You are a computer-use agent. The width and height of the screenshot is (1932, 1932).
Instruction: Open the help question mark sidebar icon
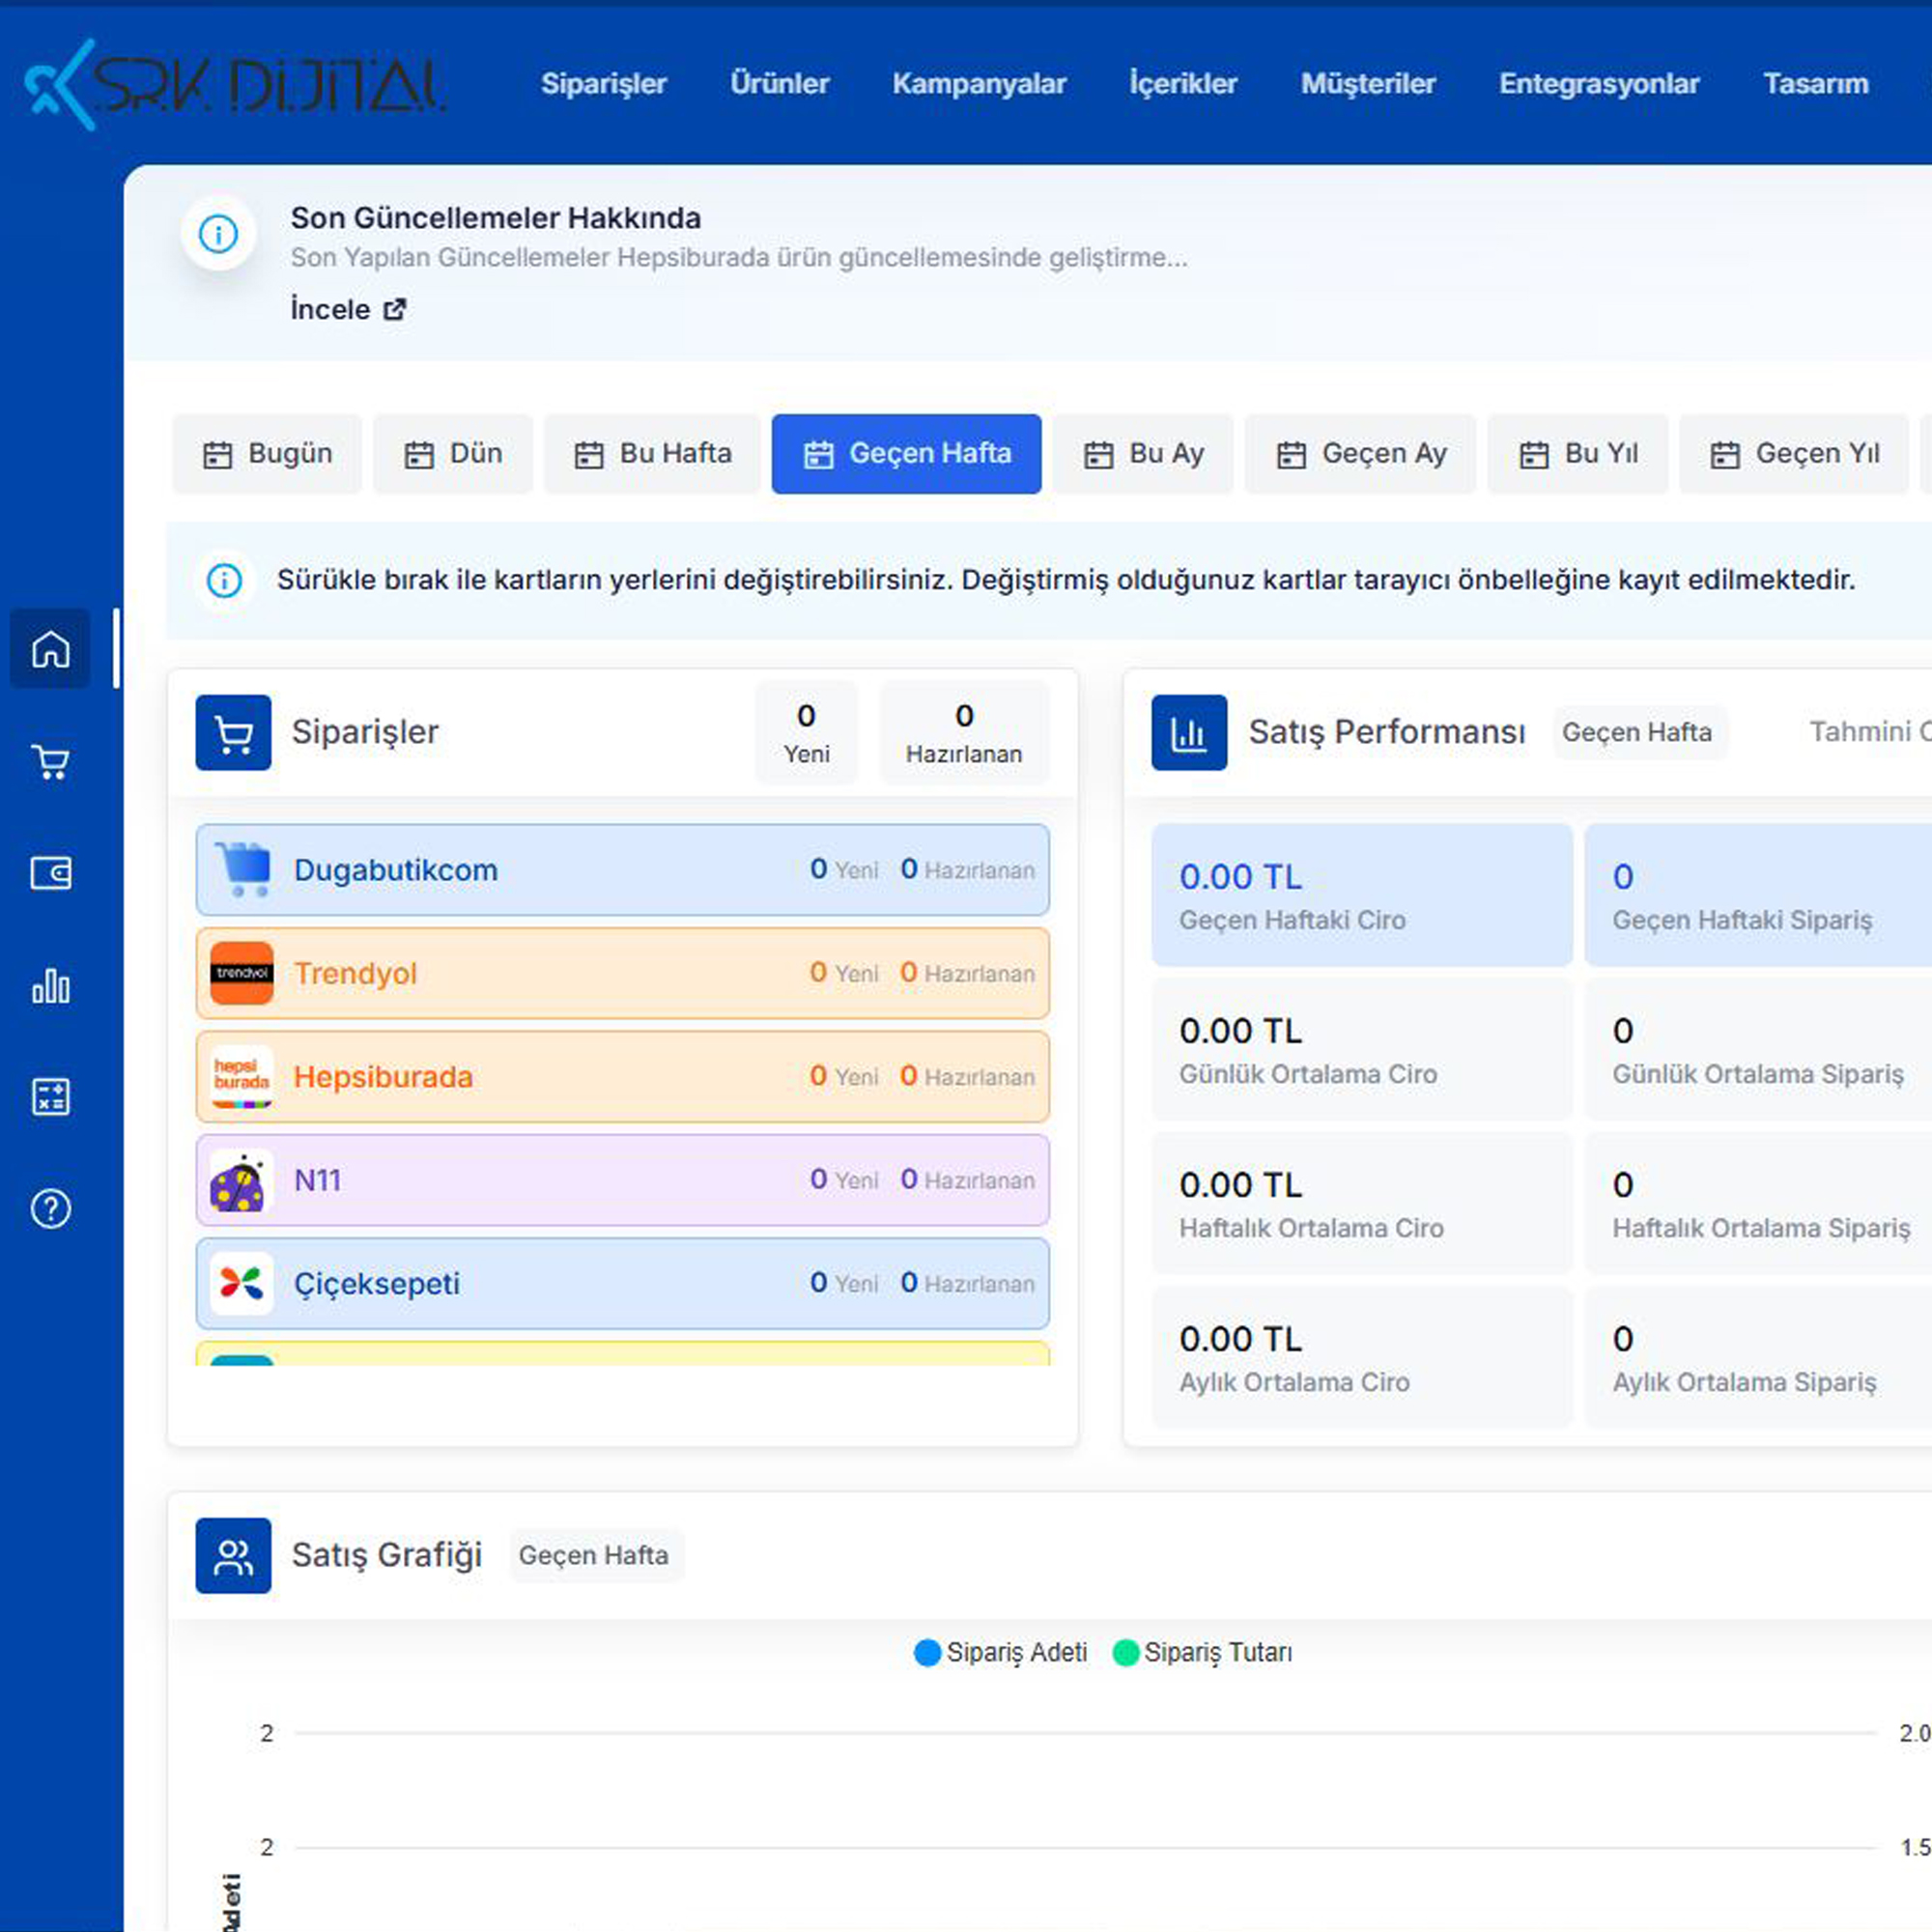click(50, 1209)
